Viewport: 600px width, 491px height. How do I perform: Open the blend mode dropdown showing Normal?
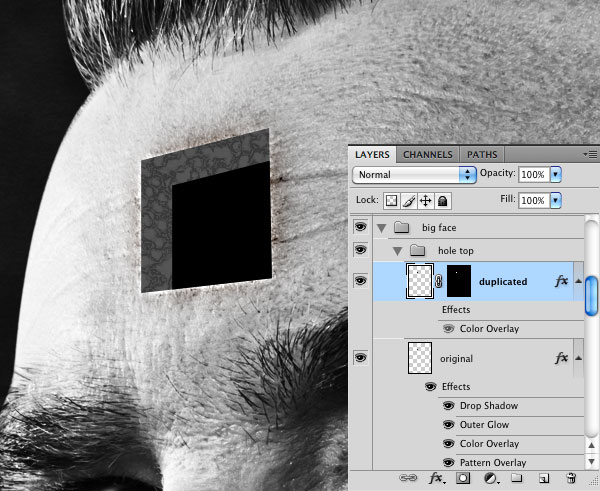pyautogui.click(x=414, y=175)
